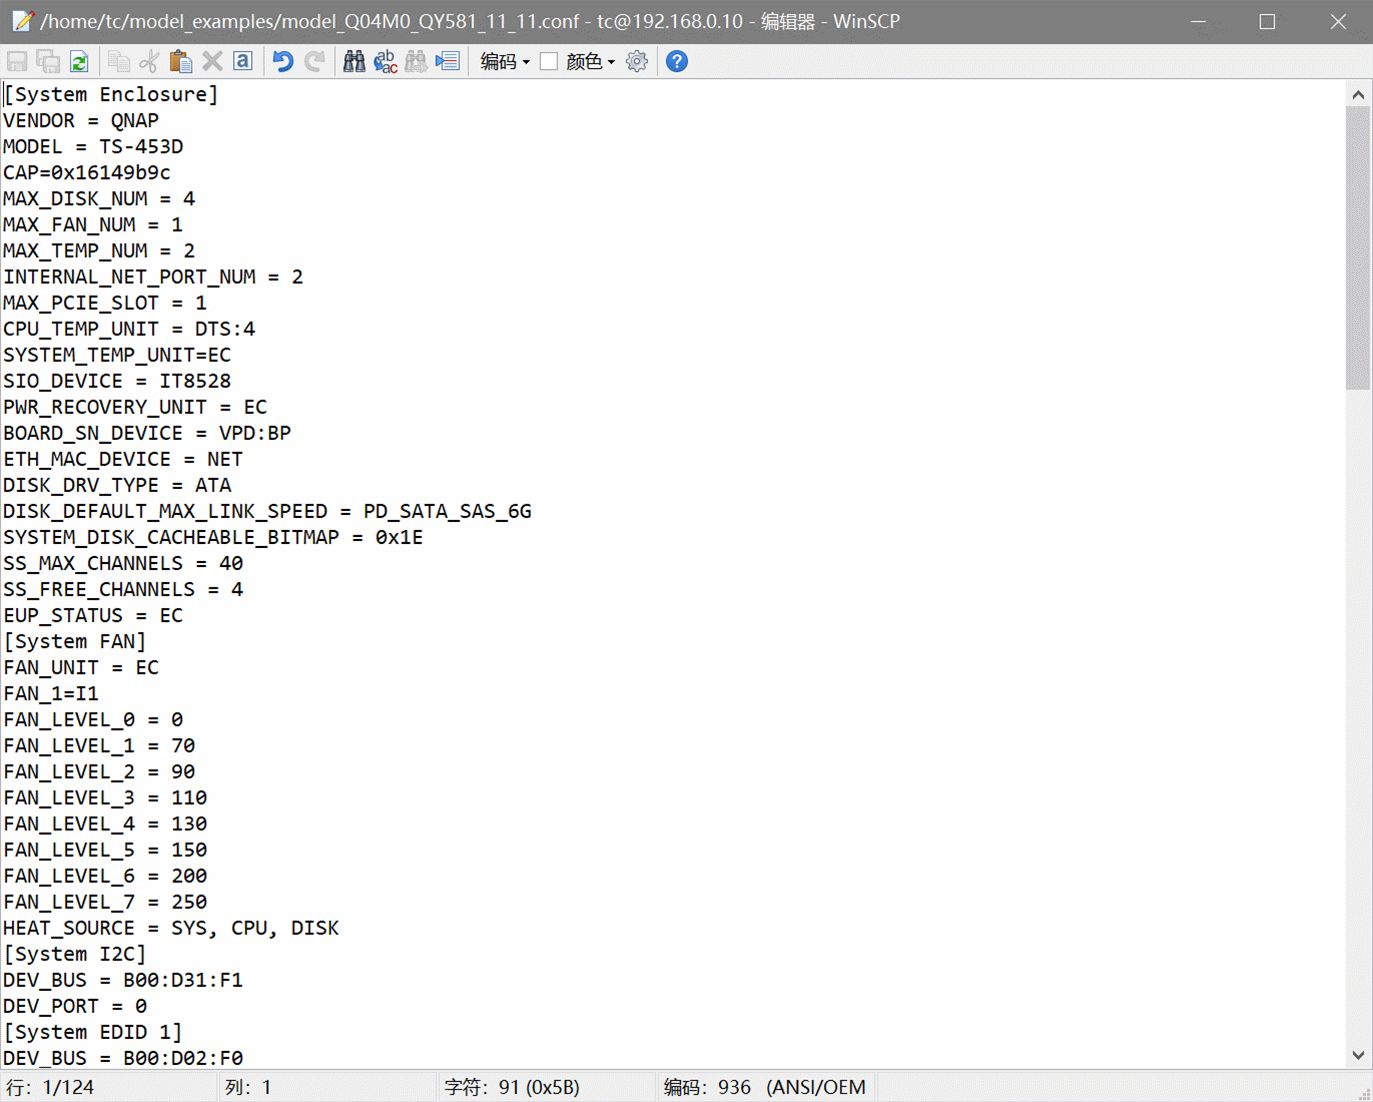Toggle the color checkbox beside 颜色
This screenshot has width=1373, height=1102.
pyautogui.click(x=549, y=61)
